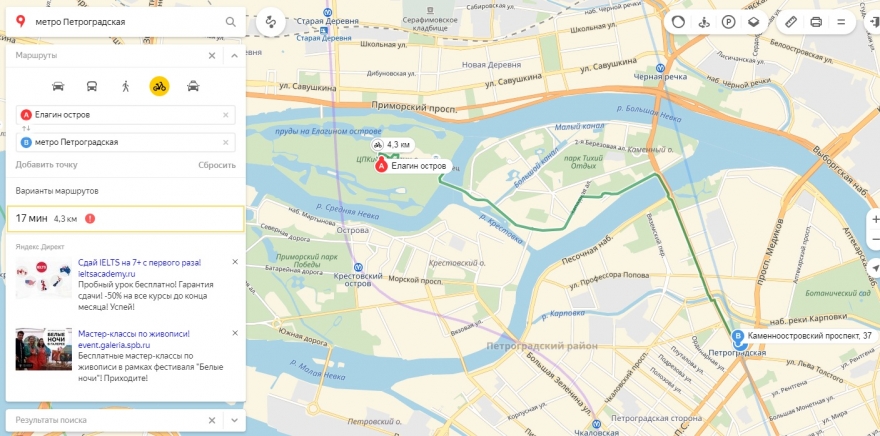Viewport: 880px width, 436px height.
Task: Collapse the Маршруты panel with chevron
Action: point(235,56)
